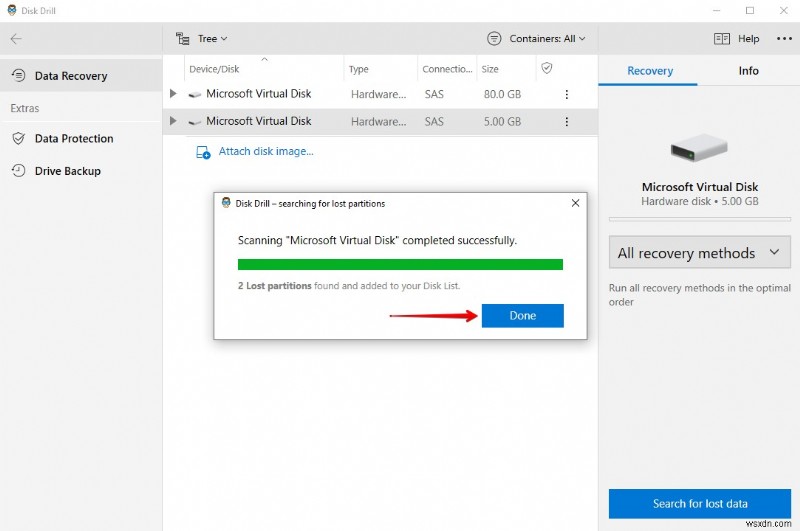Switch to the Info tab

(x=748, y=71)
